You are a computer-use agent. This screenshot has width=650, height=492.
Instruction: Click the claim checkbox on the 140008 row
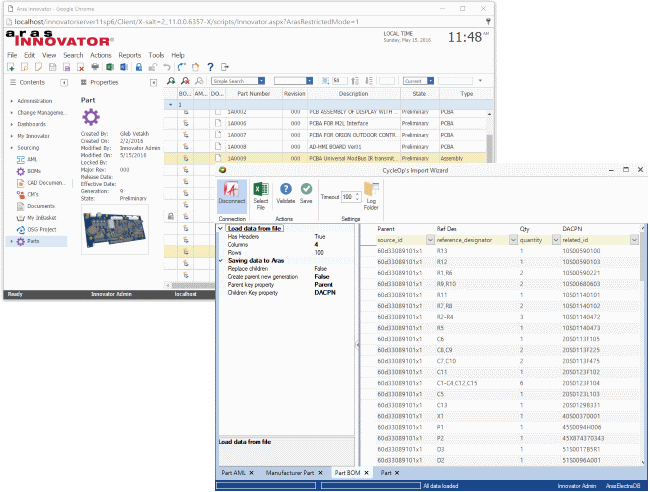click(x=218, y=146)
